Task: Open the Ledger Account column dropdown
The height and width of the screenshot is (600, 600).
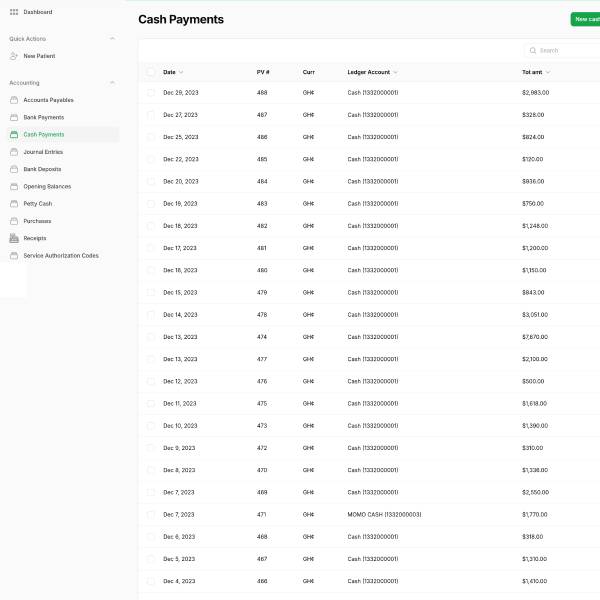Action: (x=396, y=72)
